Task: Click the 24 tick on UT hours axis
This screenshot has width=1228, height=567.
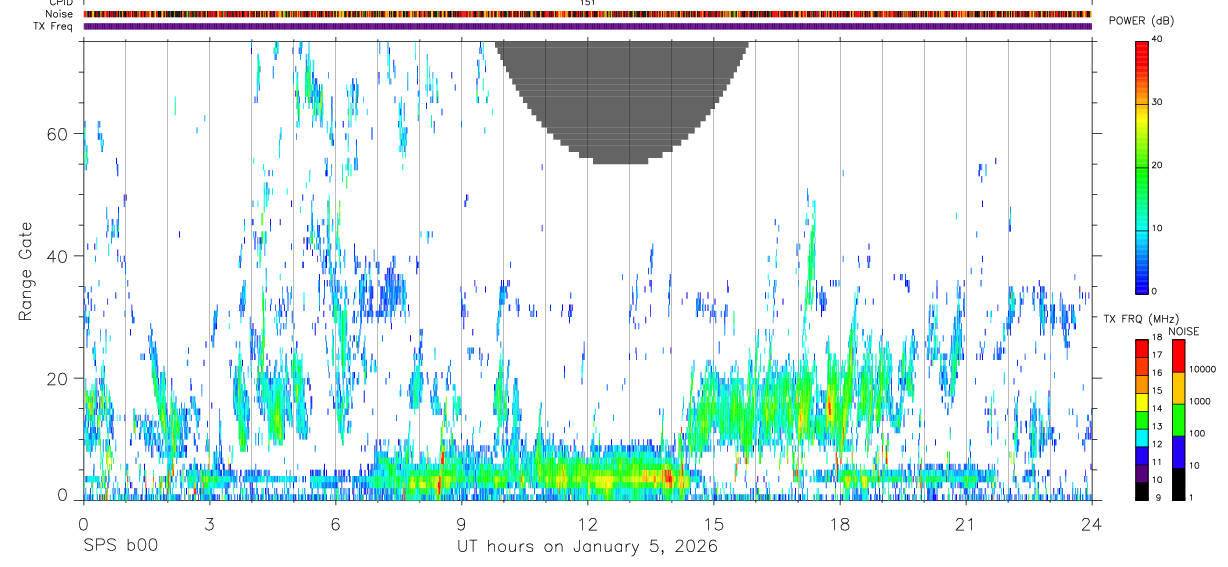Action: tap(1091, 523)
